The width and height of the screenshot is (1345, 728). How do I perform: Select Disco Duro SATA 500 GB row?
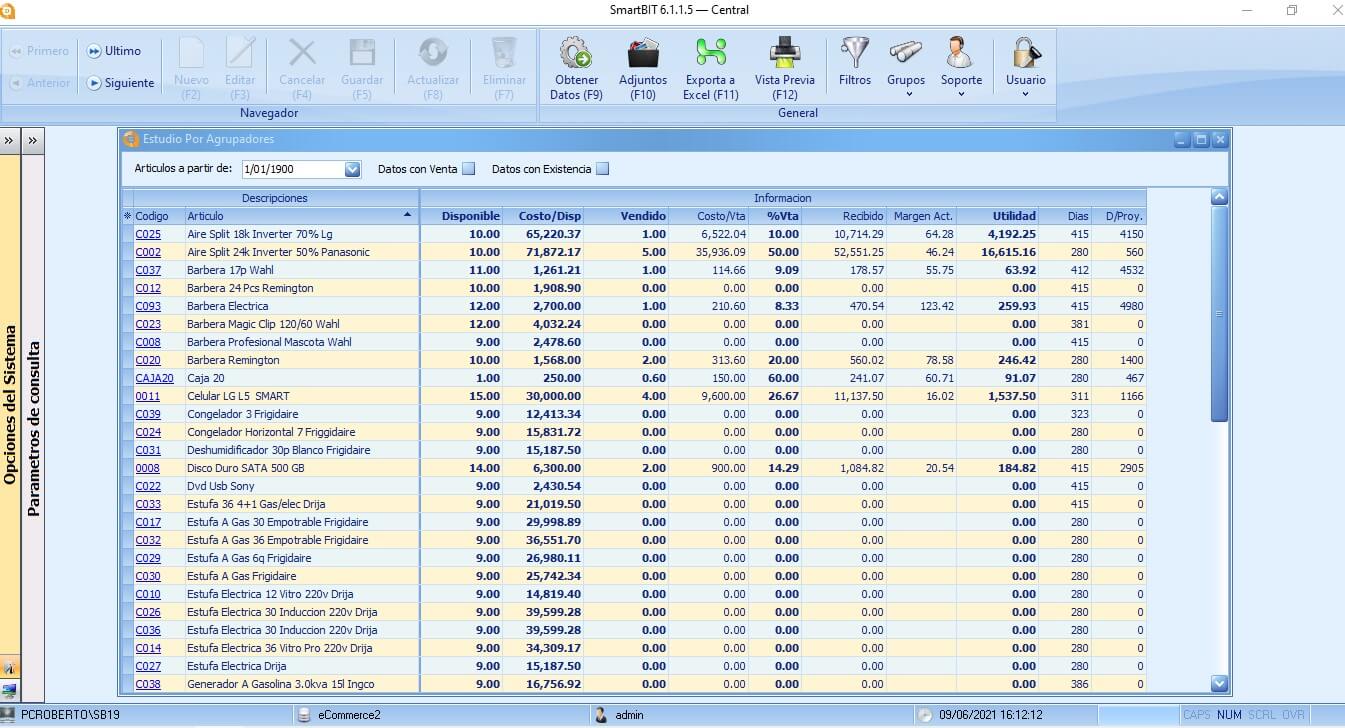pos(634,468)
